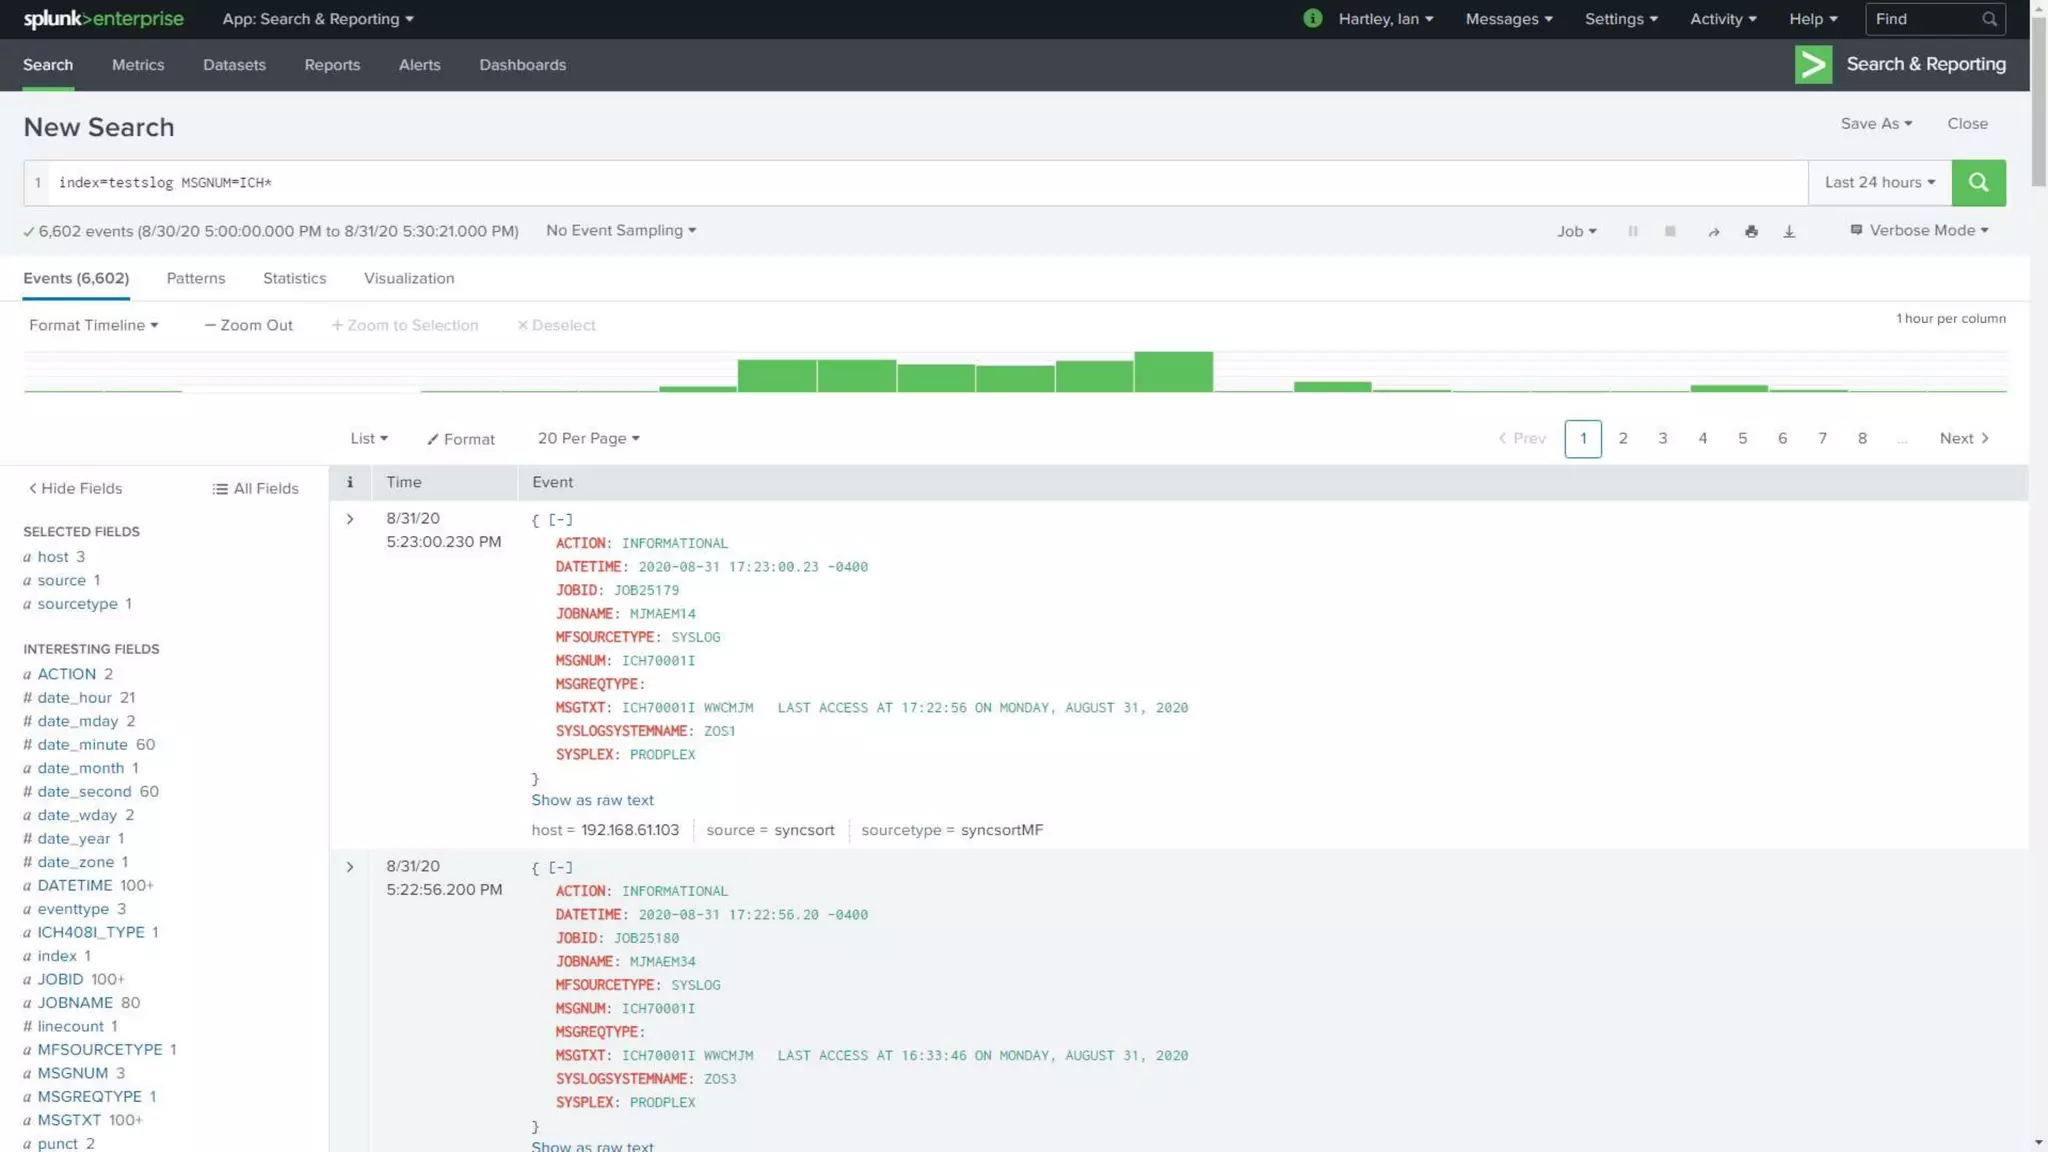Collapse the first event JSON with [-]
Image resolution: width=2048 pixels, height=1152 pixels.
click(561, 519)
